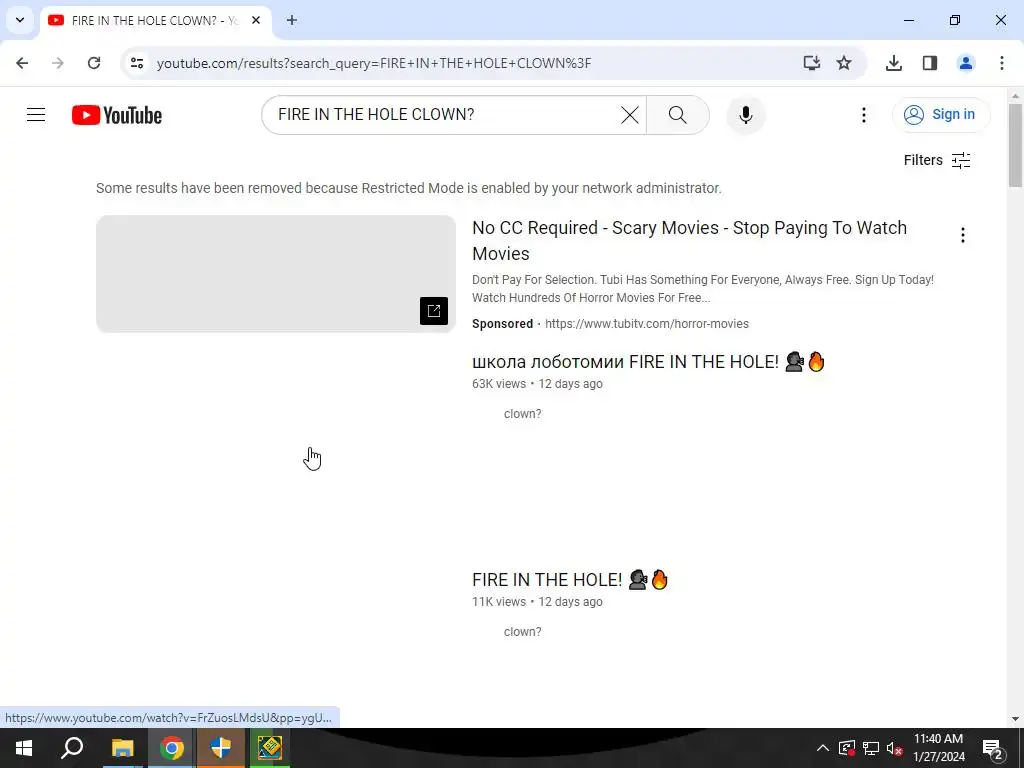Image resolution: width=1024 pixels, height=768 pixels.
Task: Open sponsored ad options three-dot menu
Action: 963,235
